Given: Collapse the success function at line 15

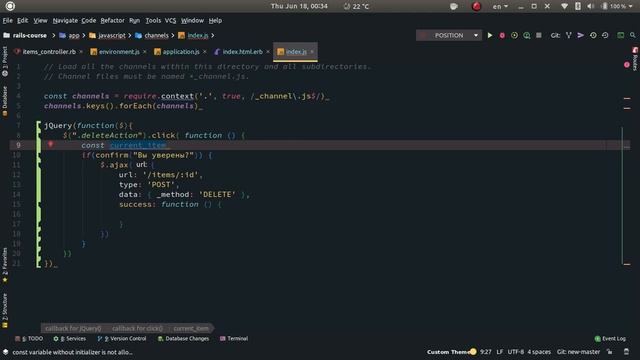Looking at the screenshot, I should coord(39,204).
